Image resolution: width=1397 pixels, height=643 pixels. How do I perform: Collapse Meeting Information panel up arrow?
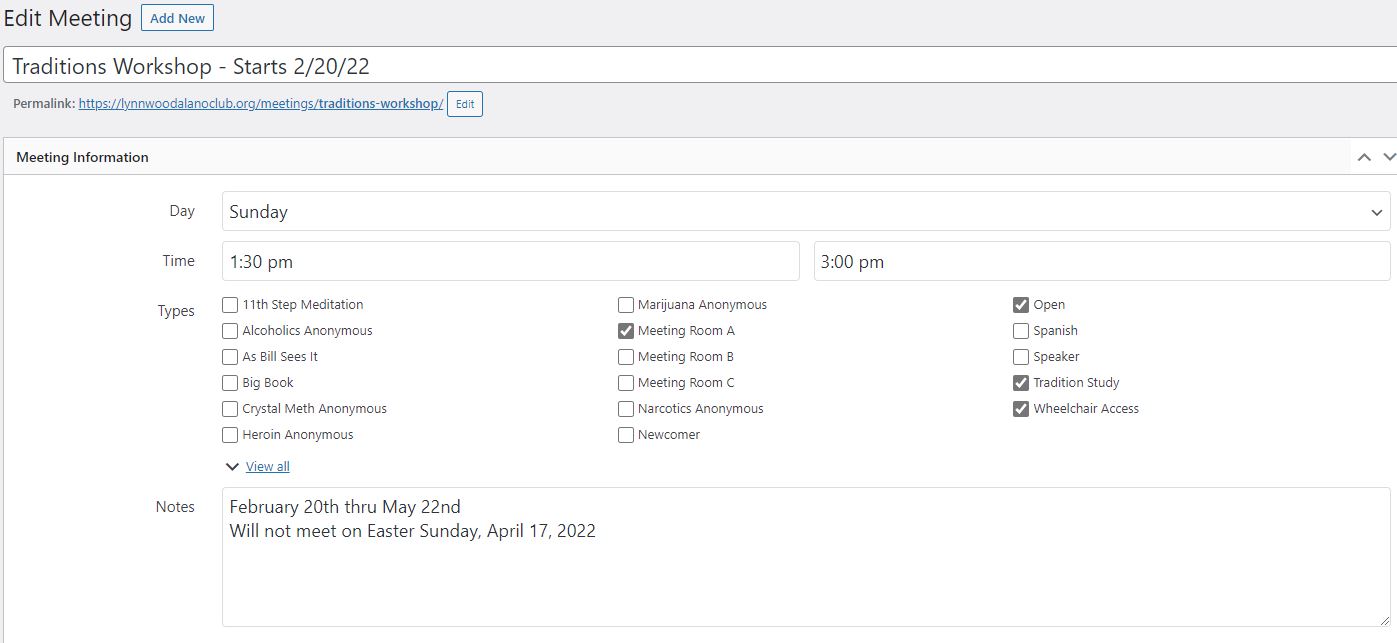coord(1364,157)
